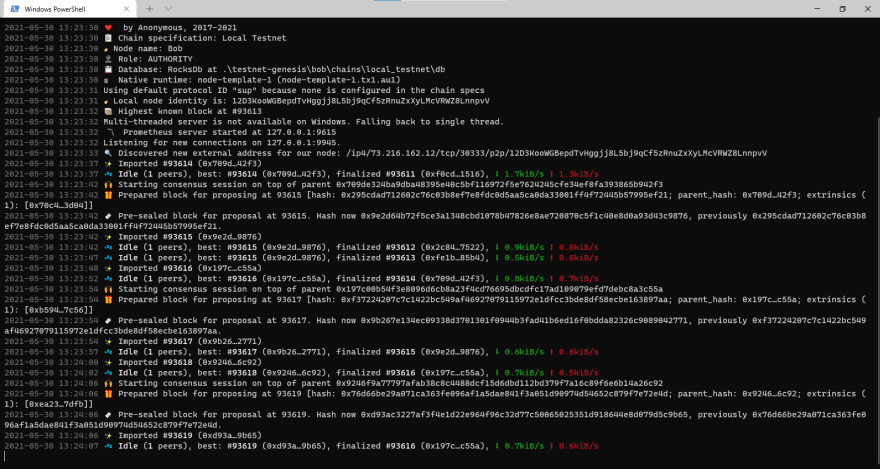
Task: Click the '[0xea23…7dfb]' extrinsics text
Action: pos(55,404)
